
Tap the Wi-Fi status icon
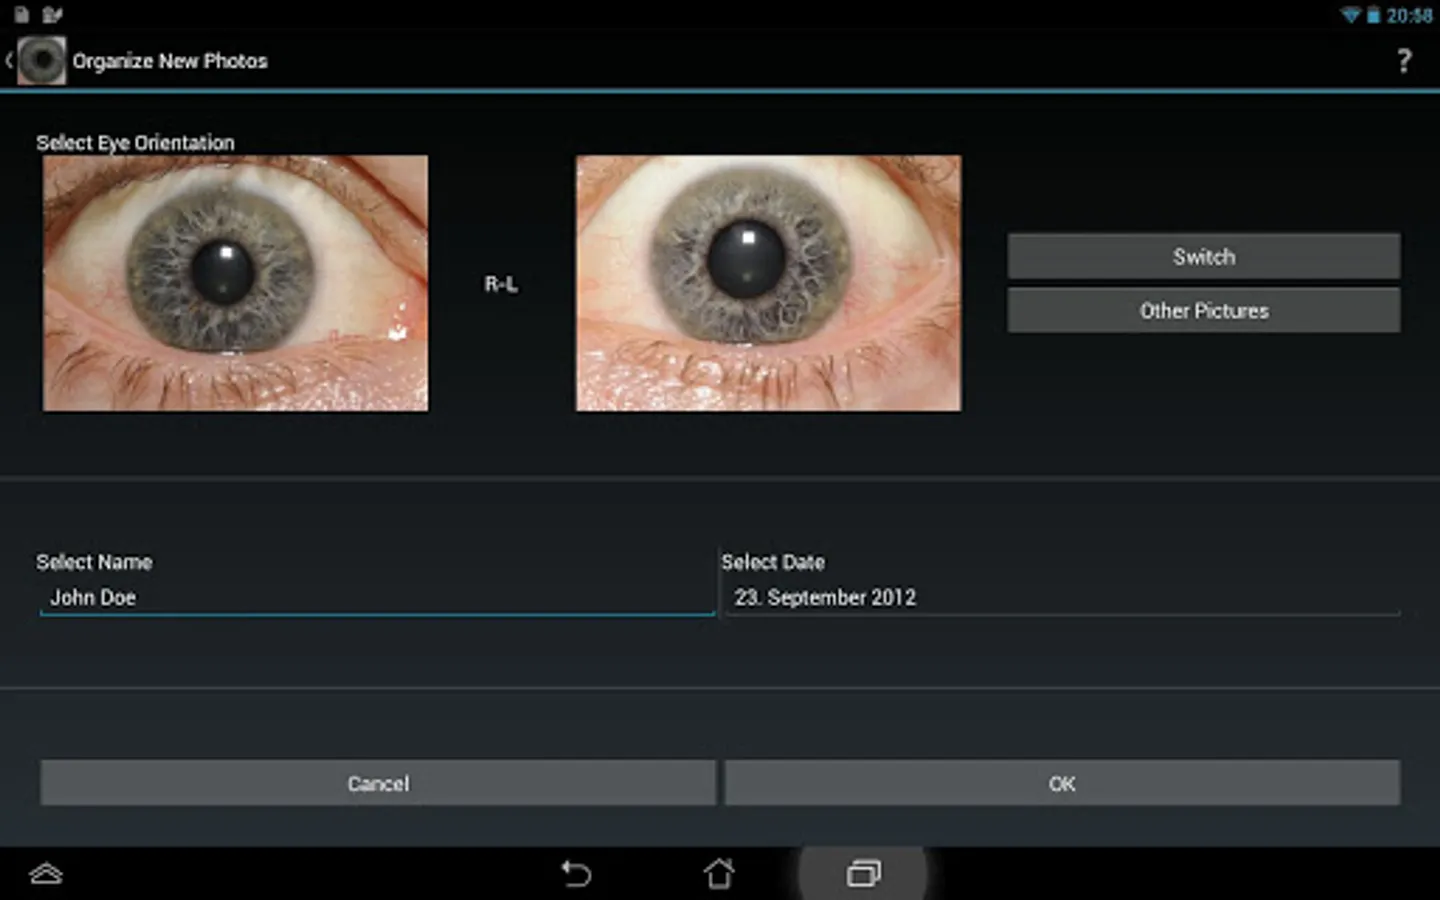[1351, 15]
